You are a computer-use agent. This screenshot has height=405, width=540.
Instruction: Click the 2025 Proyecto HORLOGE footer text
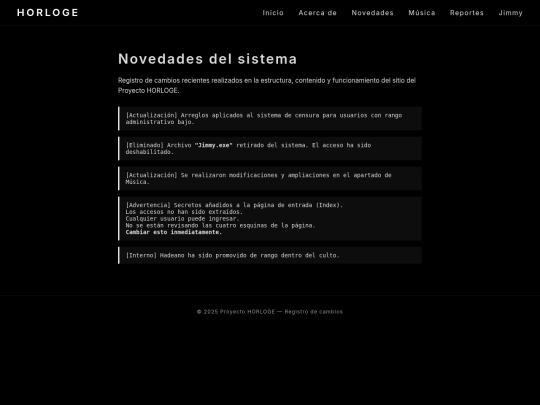click(x=270, y=312)
